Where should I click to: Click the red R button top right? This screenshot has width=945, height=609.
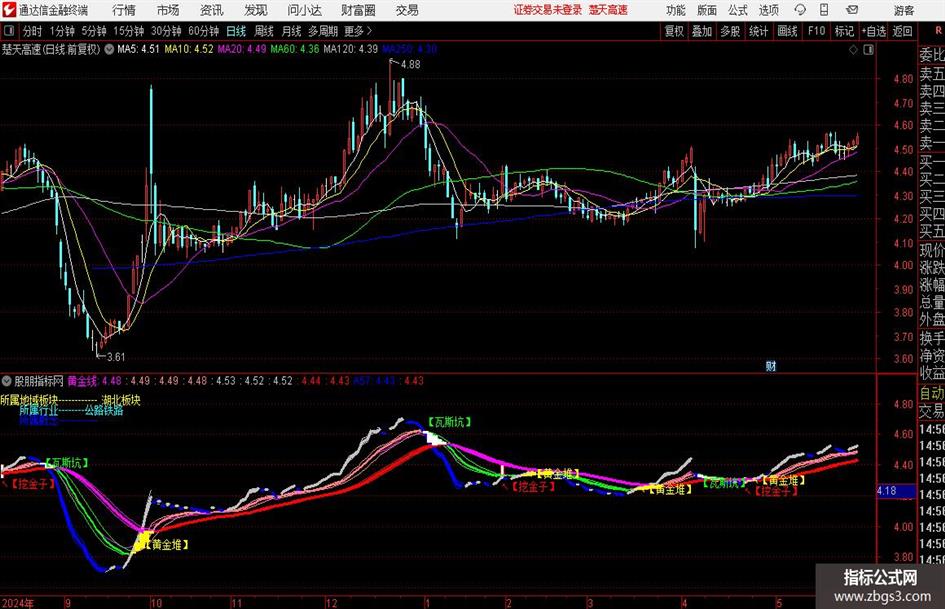point(938,31)
